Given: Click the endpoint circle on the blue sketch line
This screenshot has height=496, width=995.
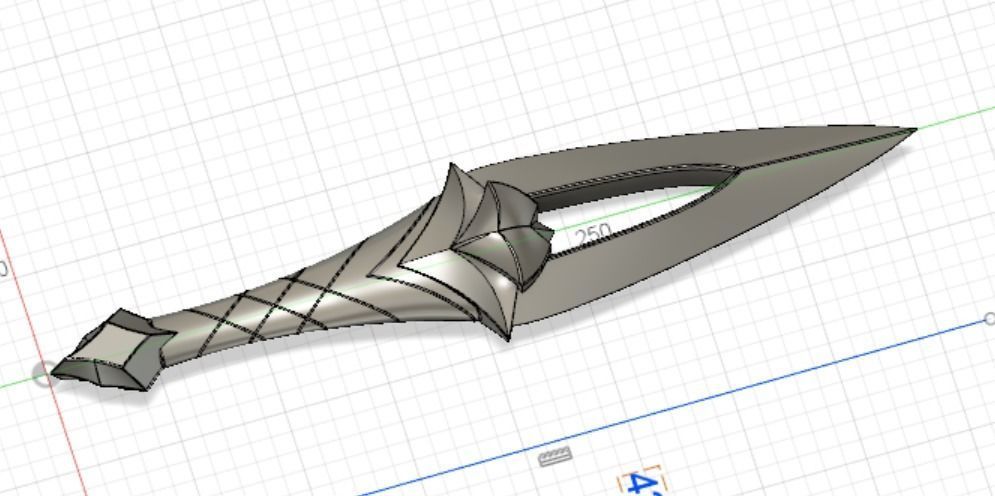Looking at the screenshot, I should (x=989, y=318).
